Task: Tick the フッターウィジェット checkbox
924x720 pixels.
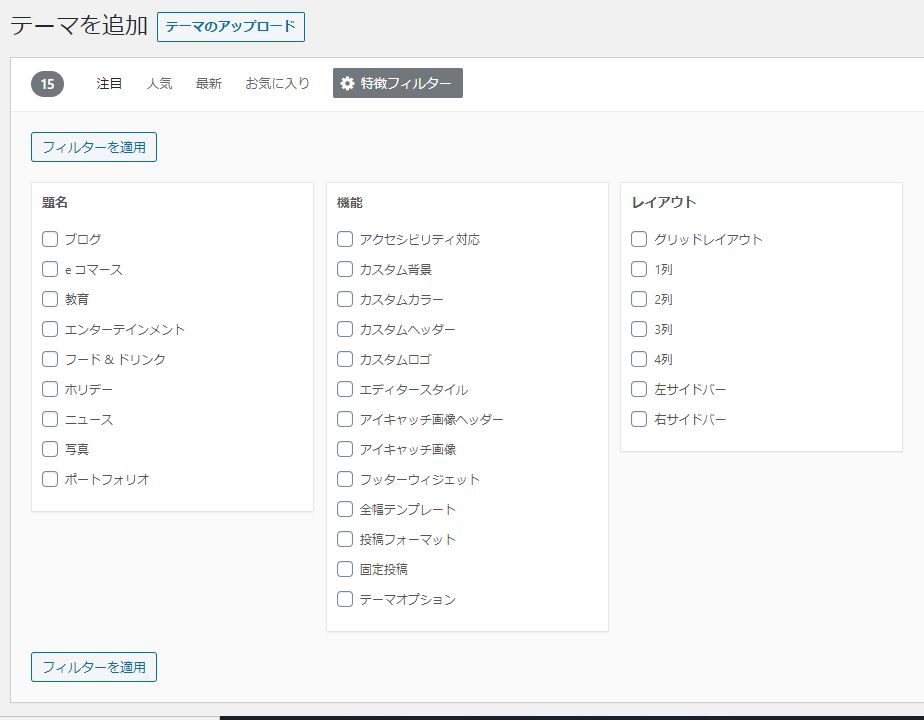Action: point(345,479)
